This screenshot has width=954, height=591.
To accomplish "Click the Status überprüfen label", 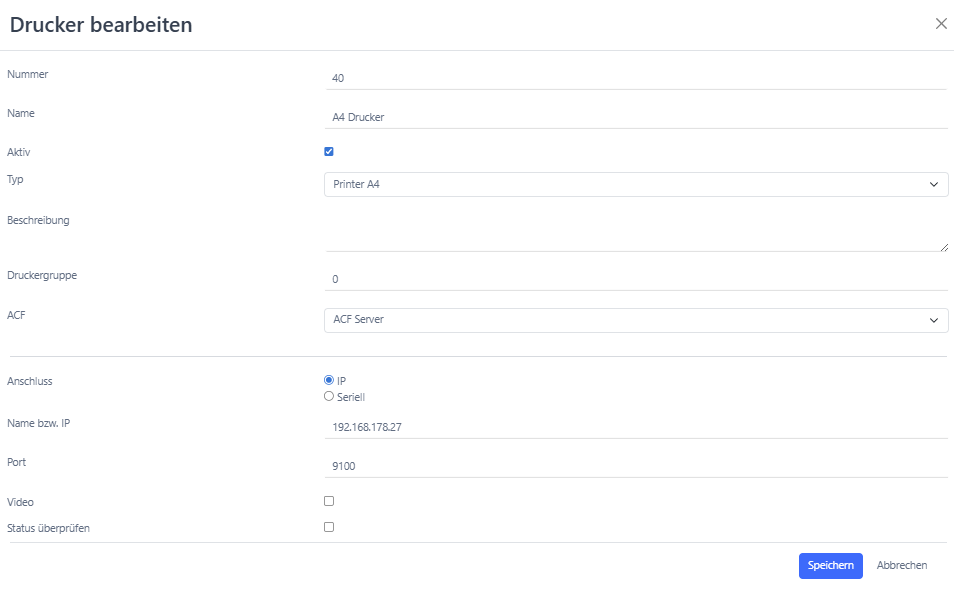I will click(x=48, y=528).
